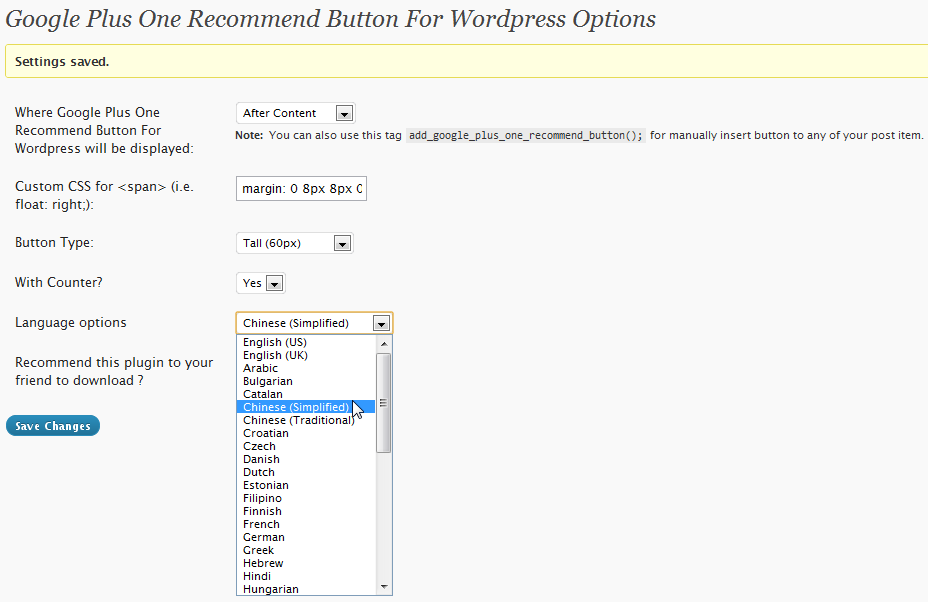
Task: Click the Save Changes button
Action: pyautogui.click(x=53, y=426)
